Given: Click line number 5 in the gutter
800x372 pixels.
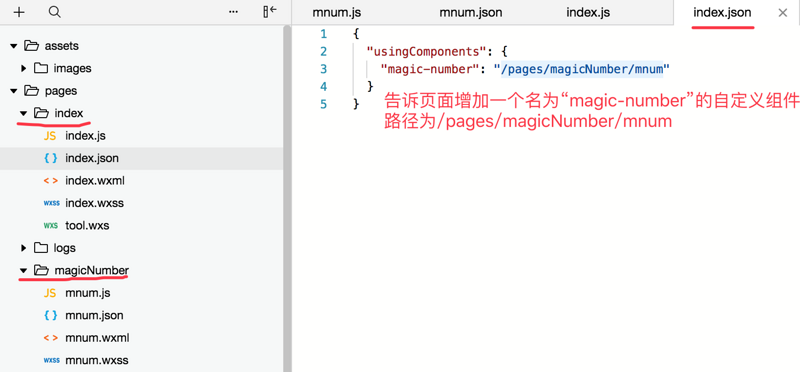Looking at the screenshot, I should coord(323,104).
